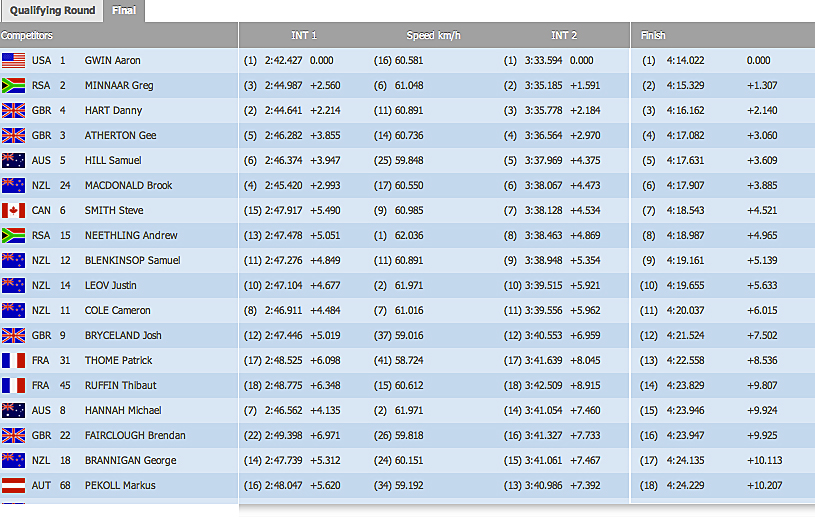
Task: Click the British flag beside HART Danny
Action: pyautogui.click(x=13, y=110)
